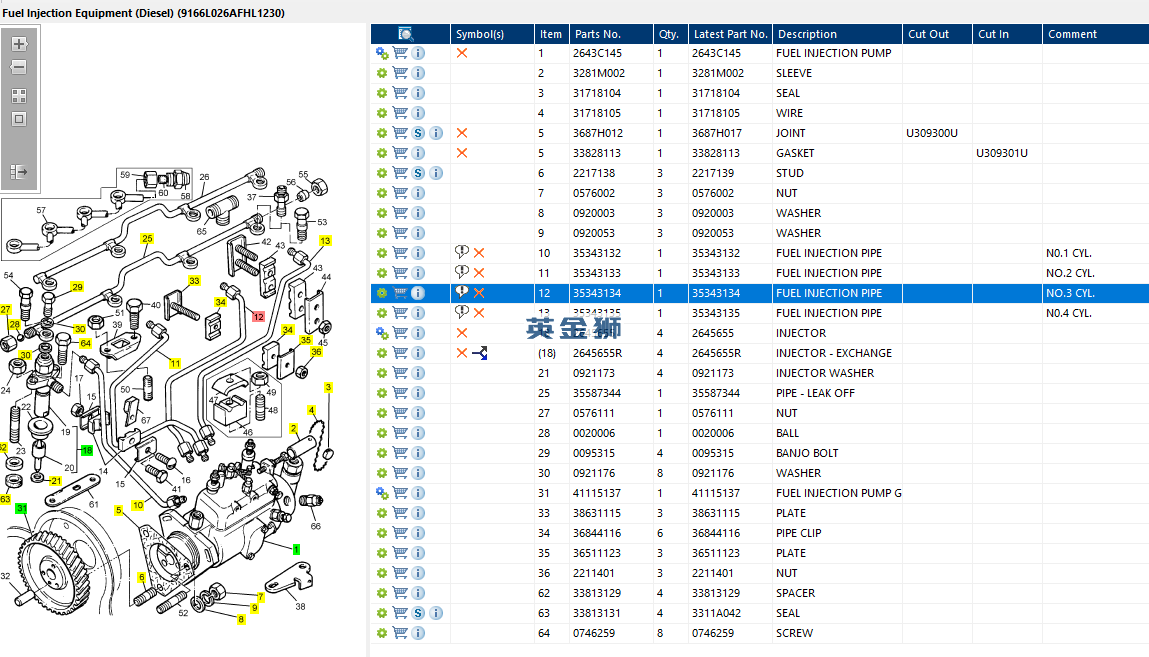This screenshot has width=1149, height=657.
Task: Select callout 13 on the diagram
Action: (325, 240)
